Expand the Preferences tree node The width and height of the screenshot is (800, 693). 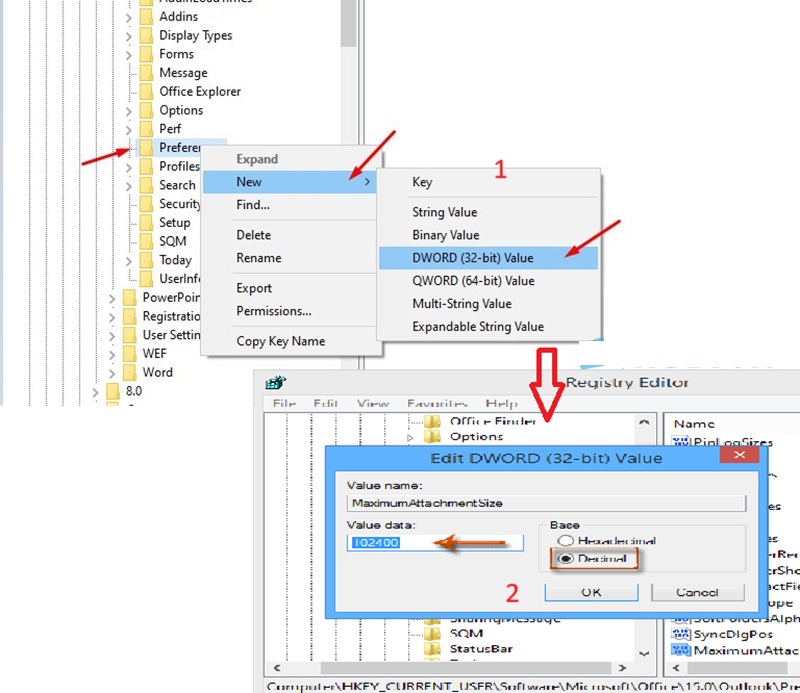(129, 148)
